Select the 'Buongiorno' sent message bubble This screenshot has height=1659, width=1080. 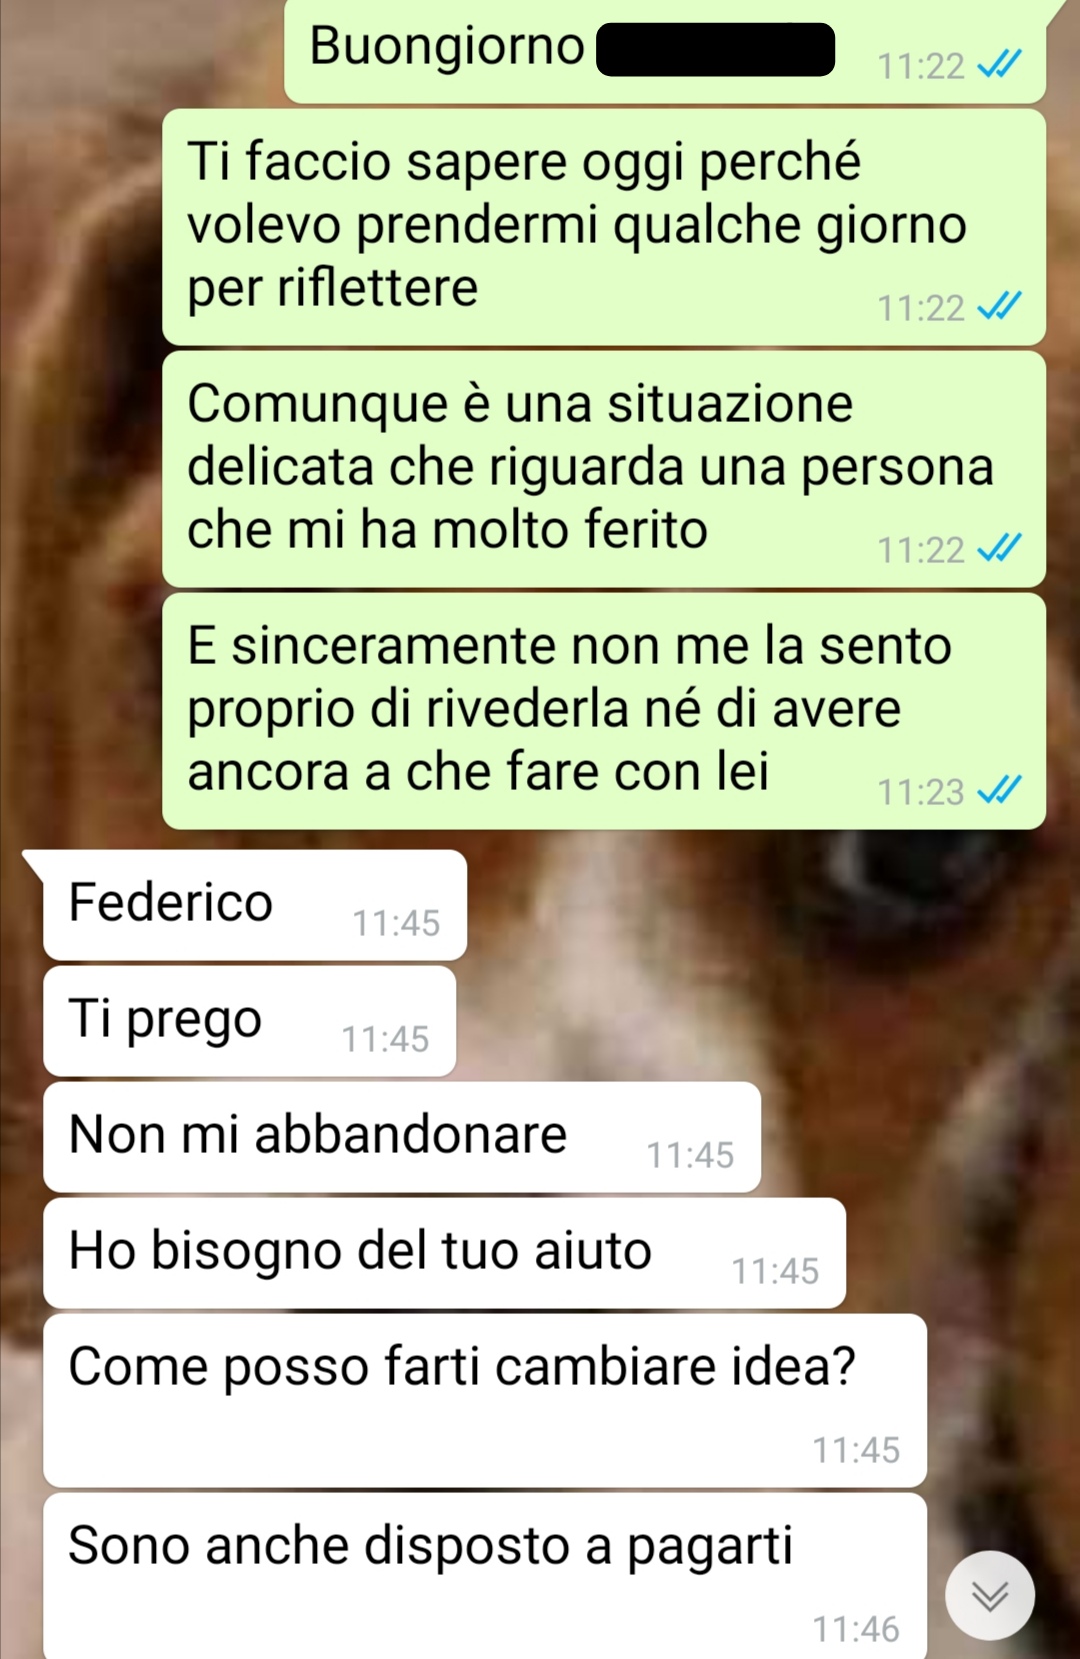pos(665,50)
